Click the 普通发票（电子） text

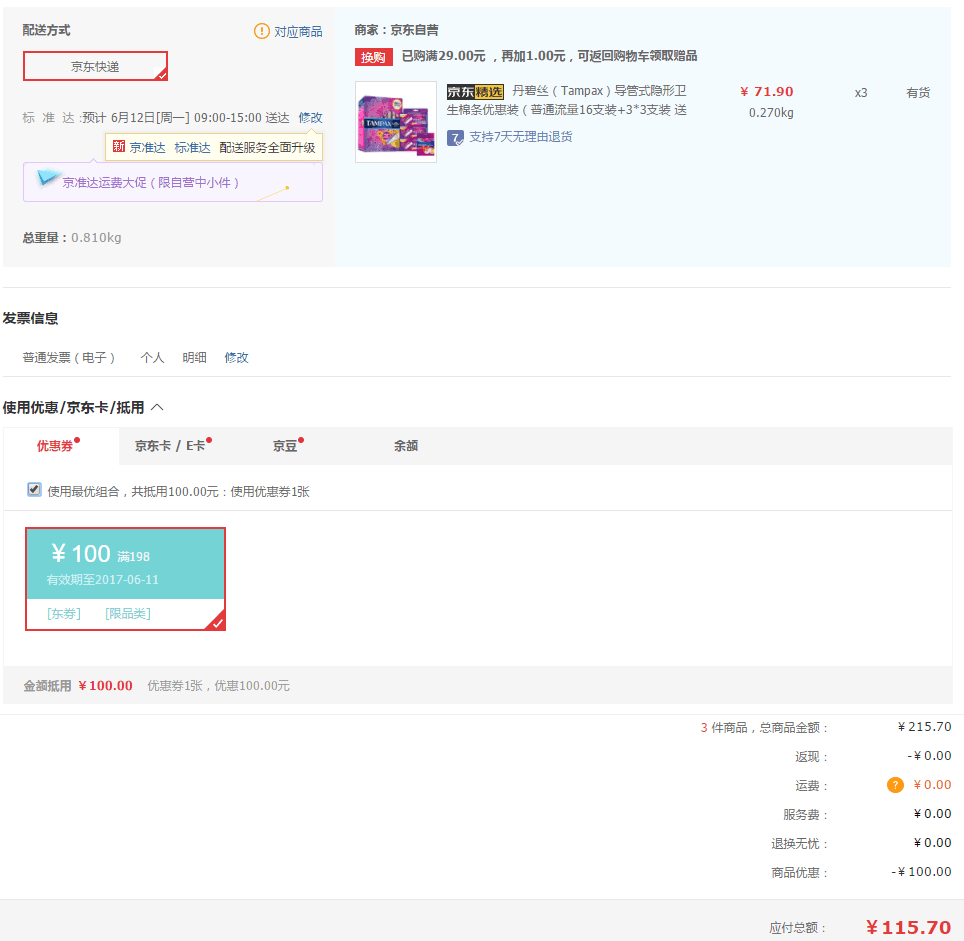point(69,358)
